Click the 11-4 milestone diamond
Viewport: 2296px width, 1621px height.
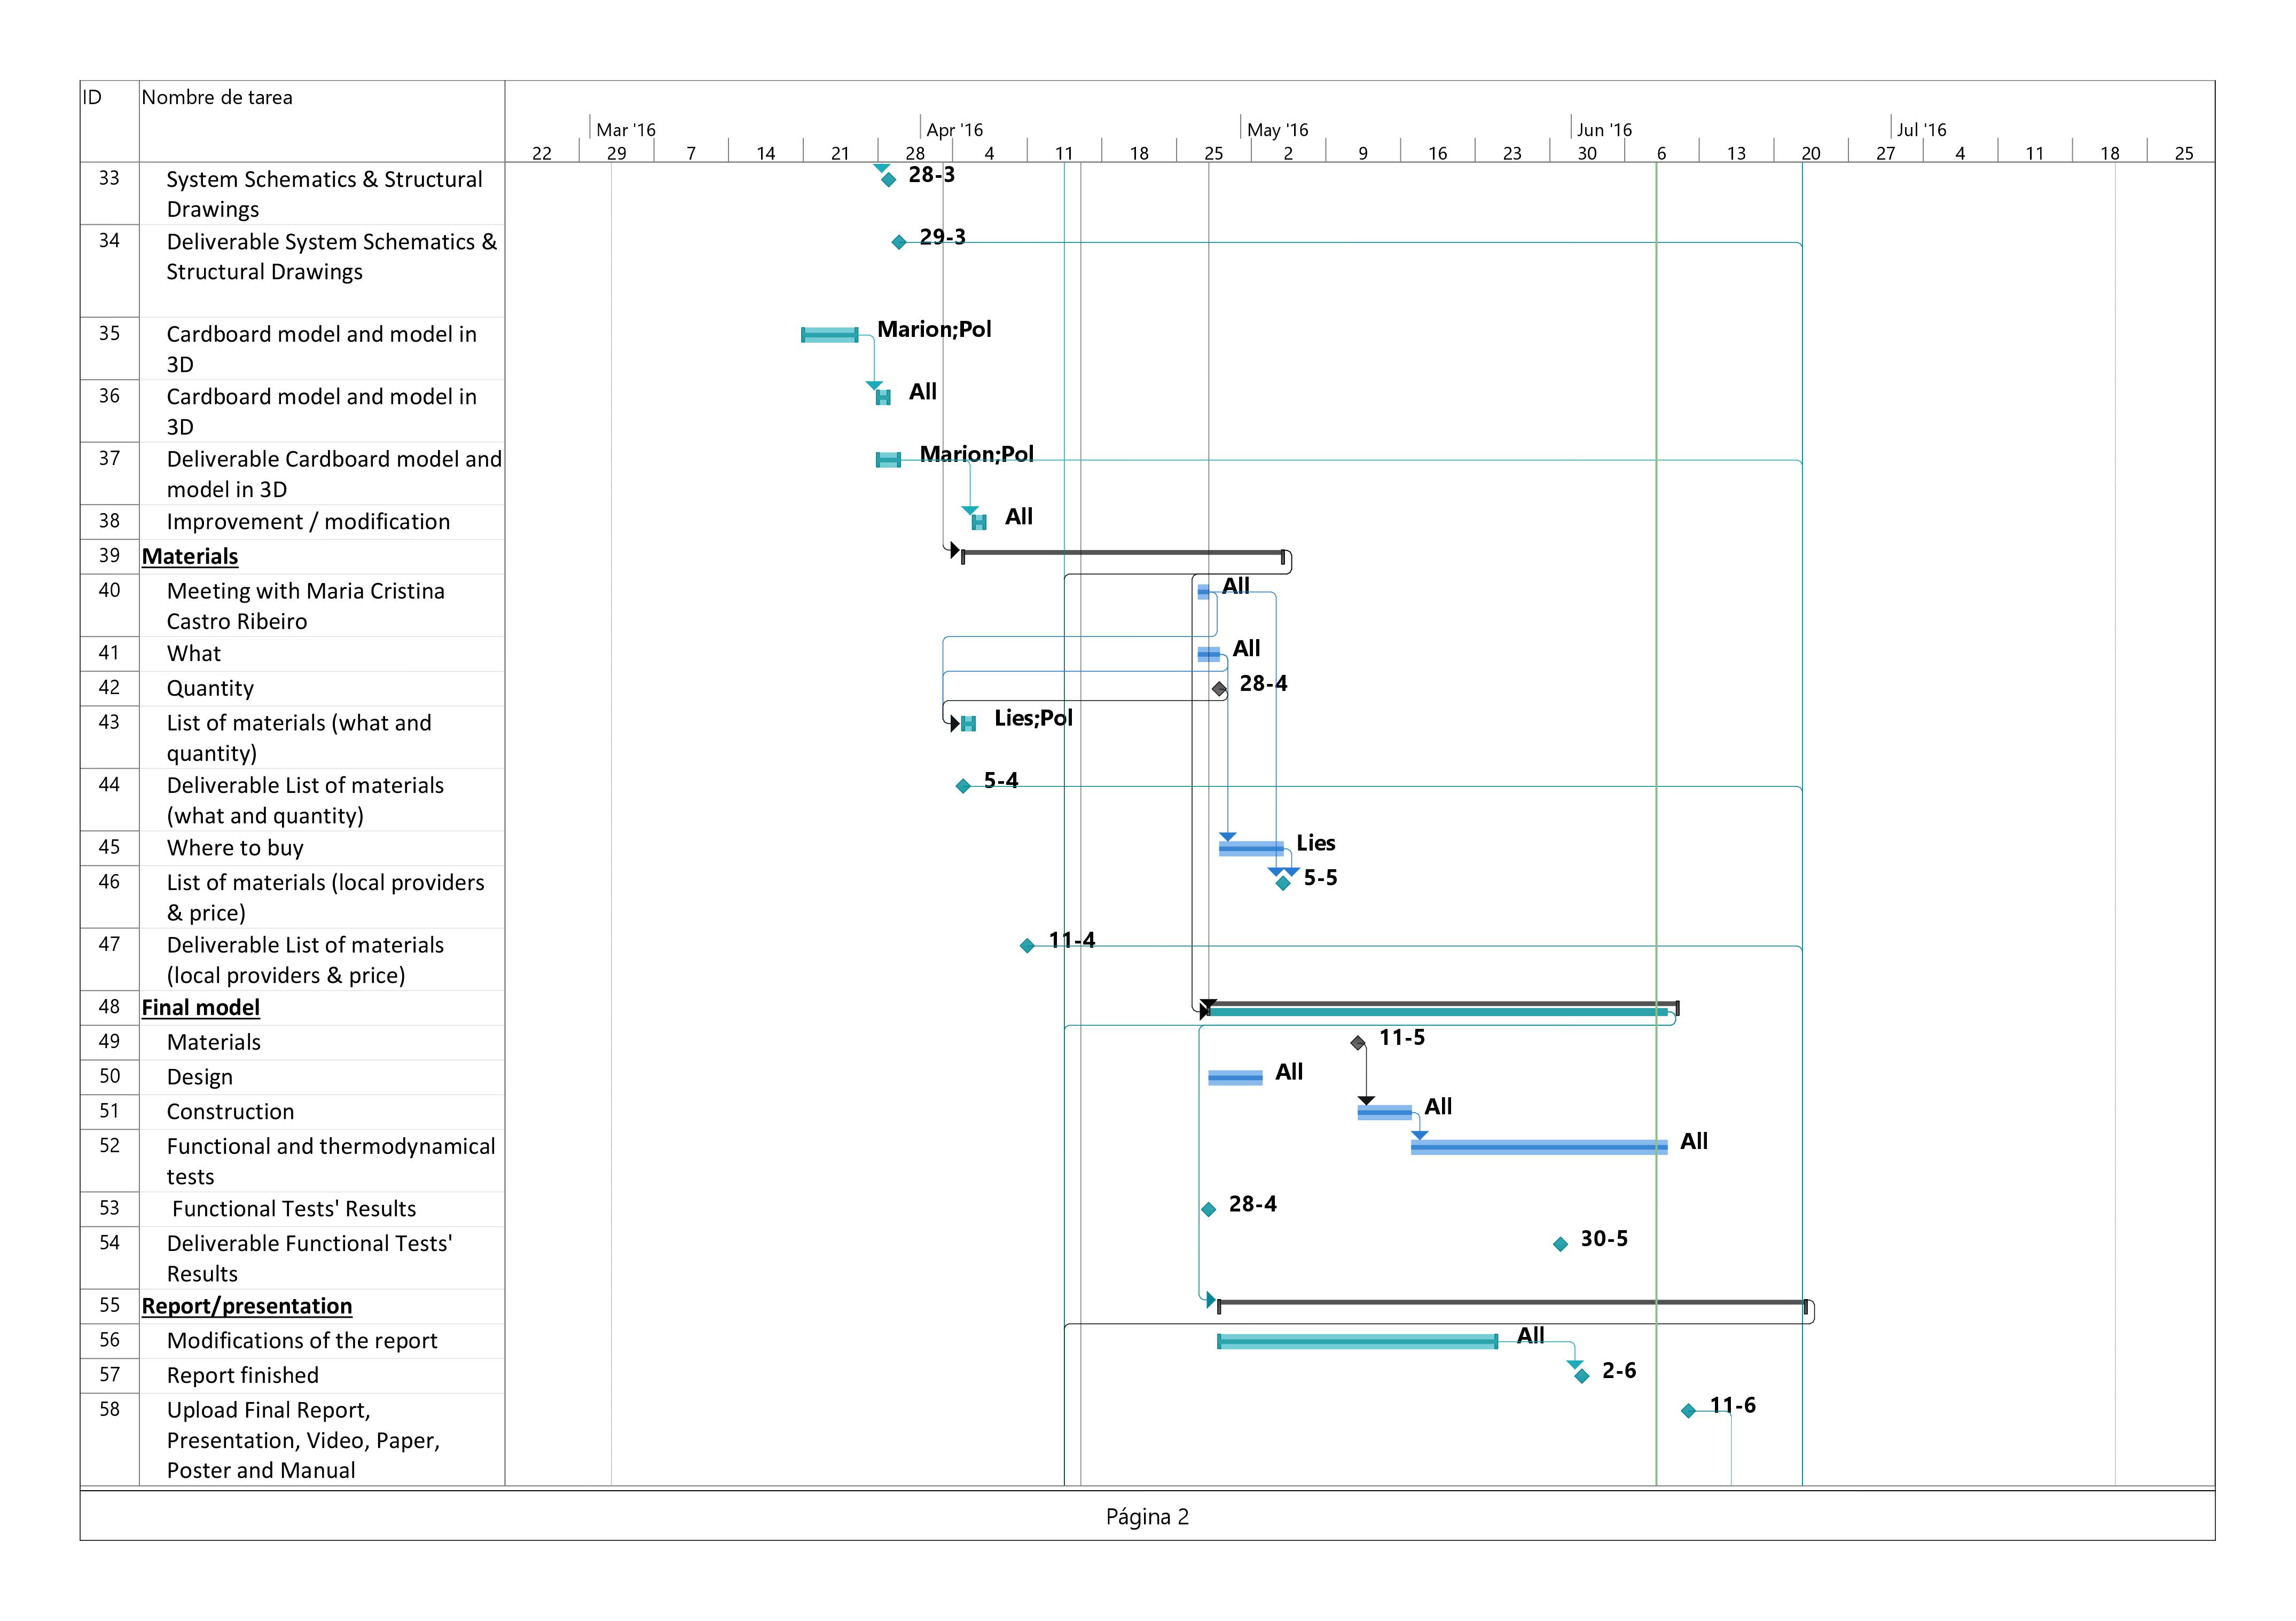pos(1026,945)
